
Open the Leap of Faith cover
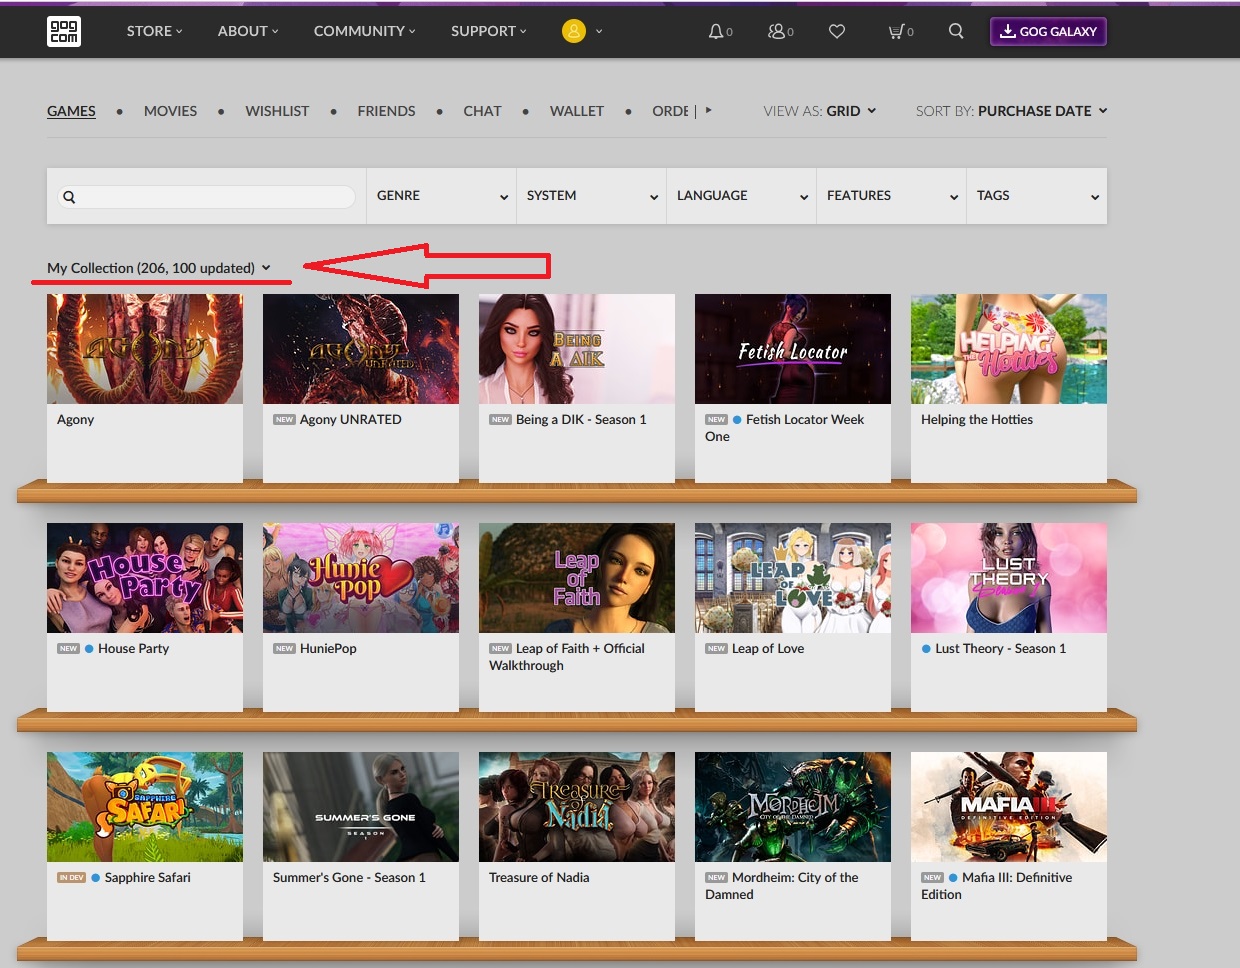coord(577,578)
